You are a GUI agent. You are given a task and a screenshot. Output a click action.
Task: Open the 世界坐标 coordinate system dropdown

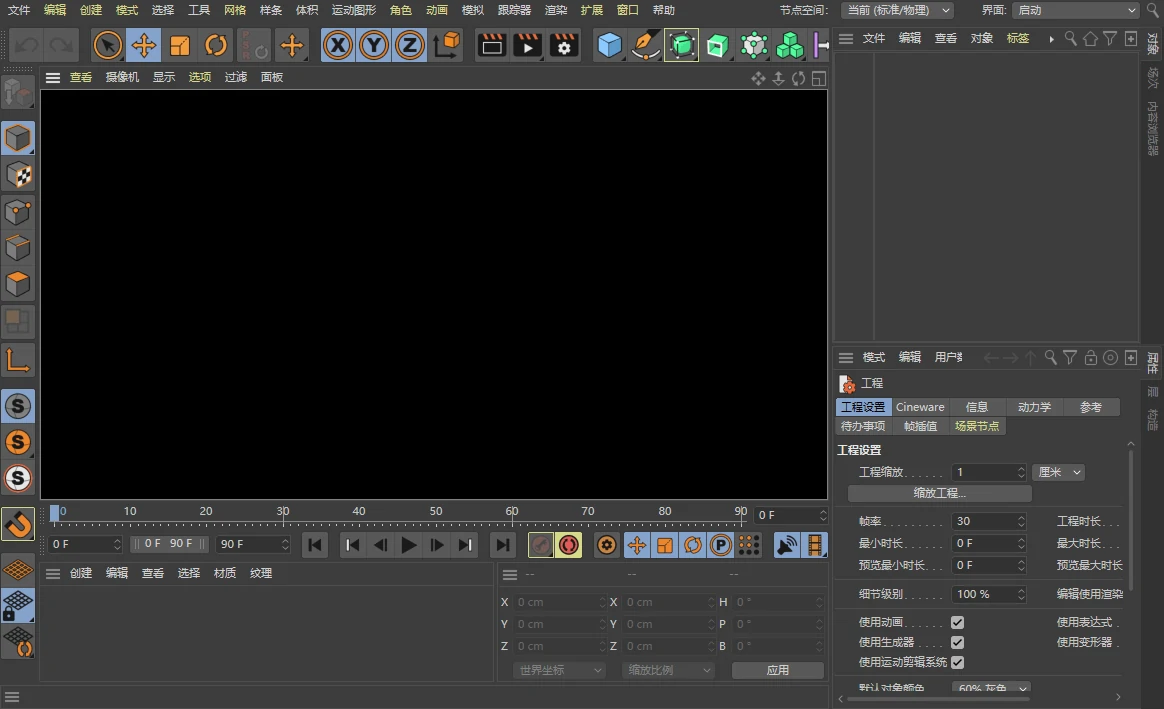click(x=557, y=670)
